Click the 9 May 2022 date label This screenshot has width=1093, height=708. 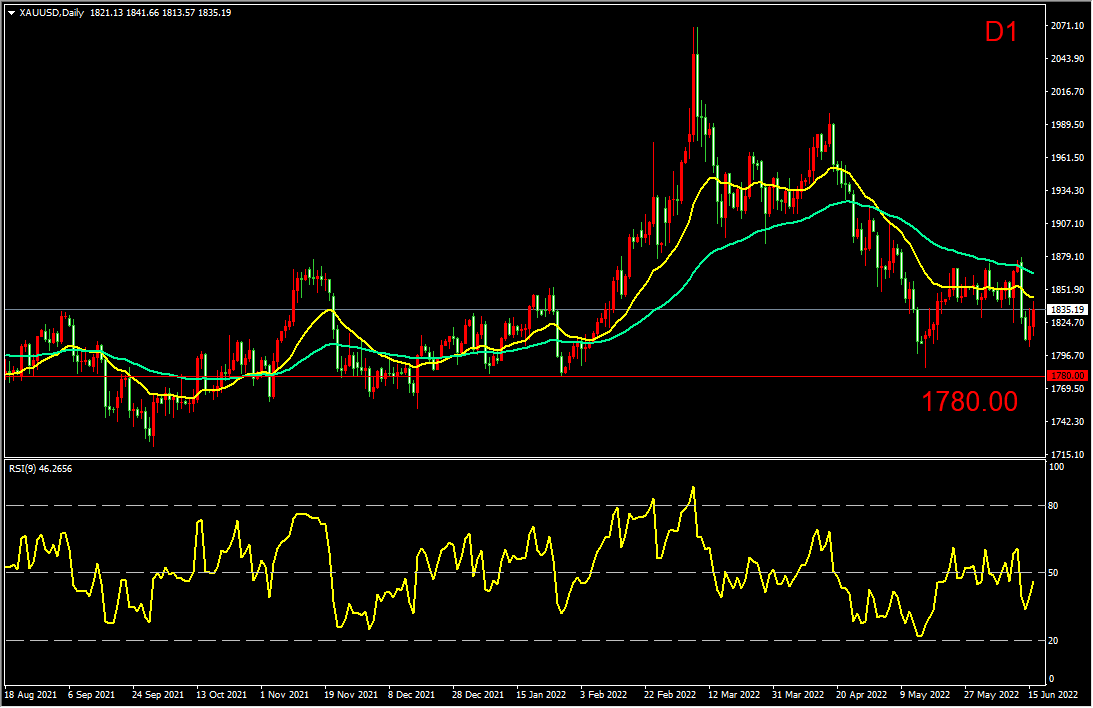click(x=925, y=695)
